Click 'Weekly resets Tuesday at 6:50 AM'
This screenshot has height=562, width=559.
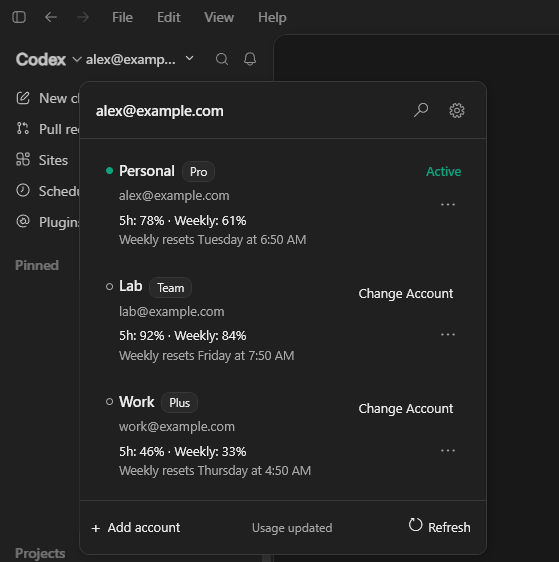coord(213,239)
